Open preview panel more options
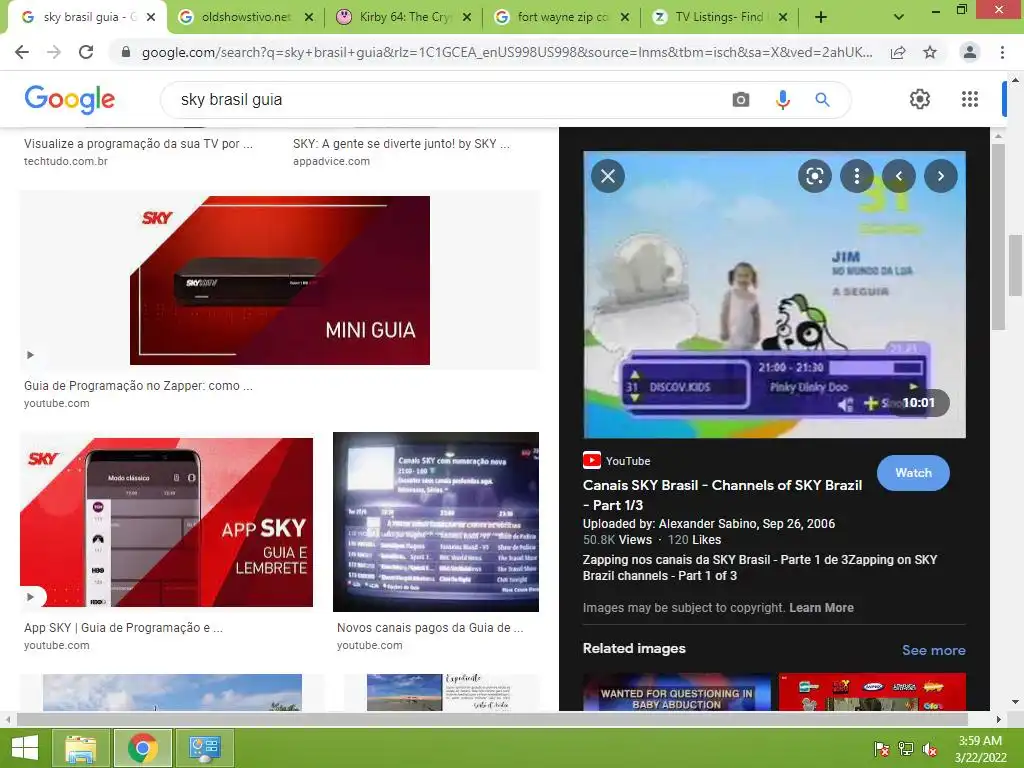1024x768 pixels. (857, 176)
